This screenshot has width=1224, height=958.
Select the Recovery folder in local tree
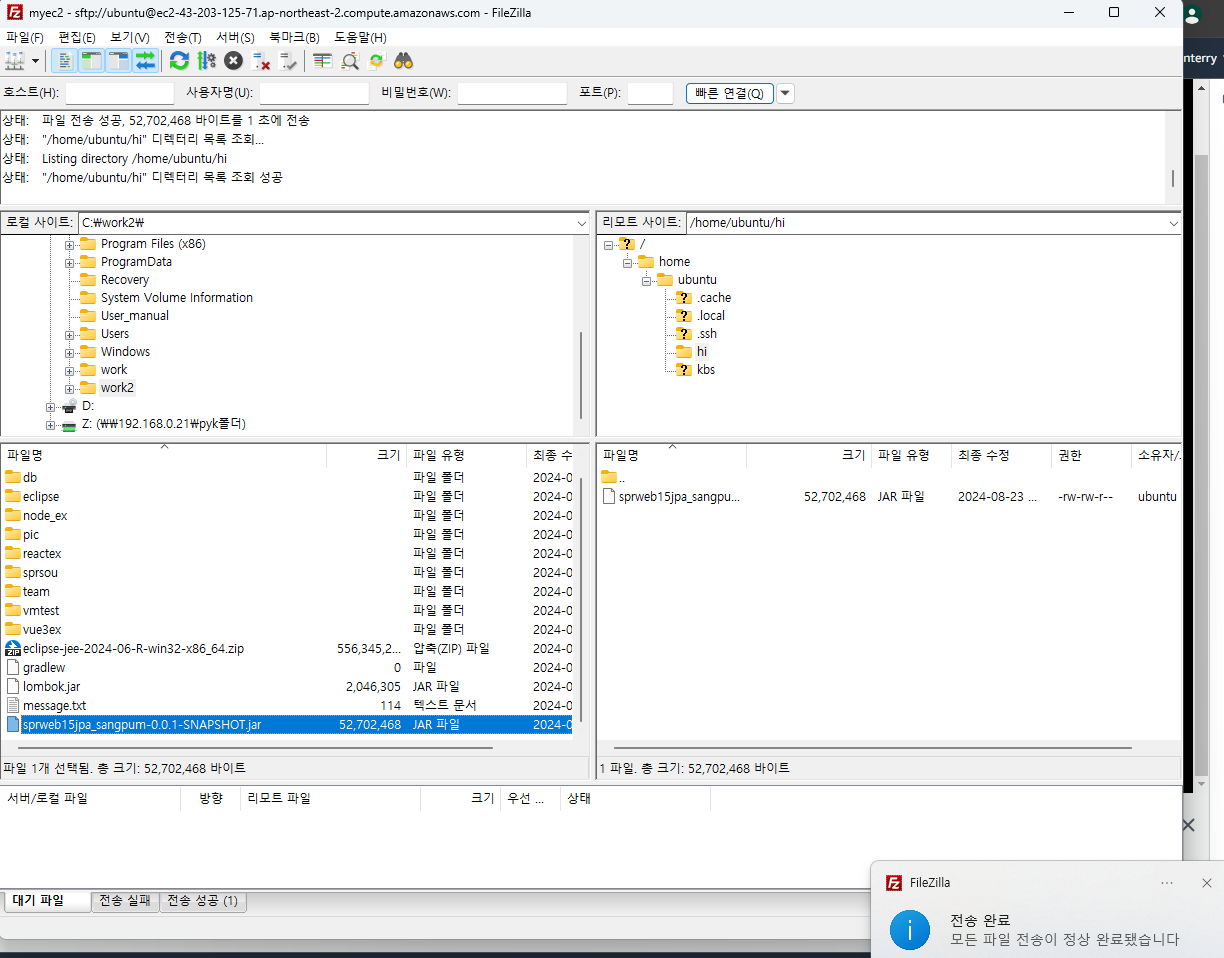(x=124, y=280)
